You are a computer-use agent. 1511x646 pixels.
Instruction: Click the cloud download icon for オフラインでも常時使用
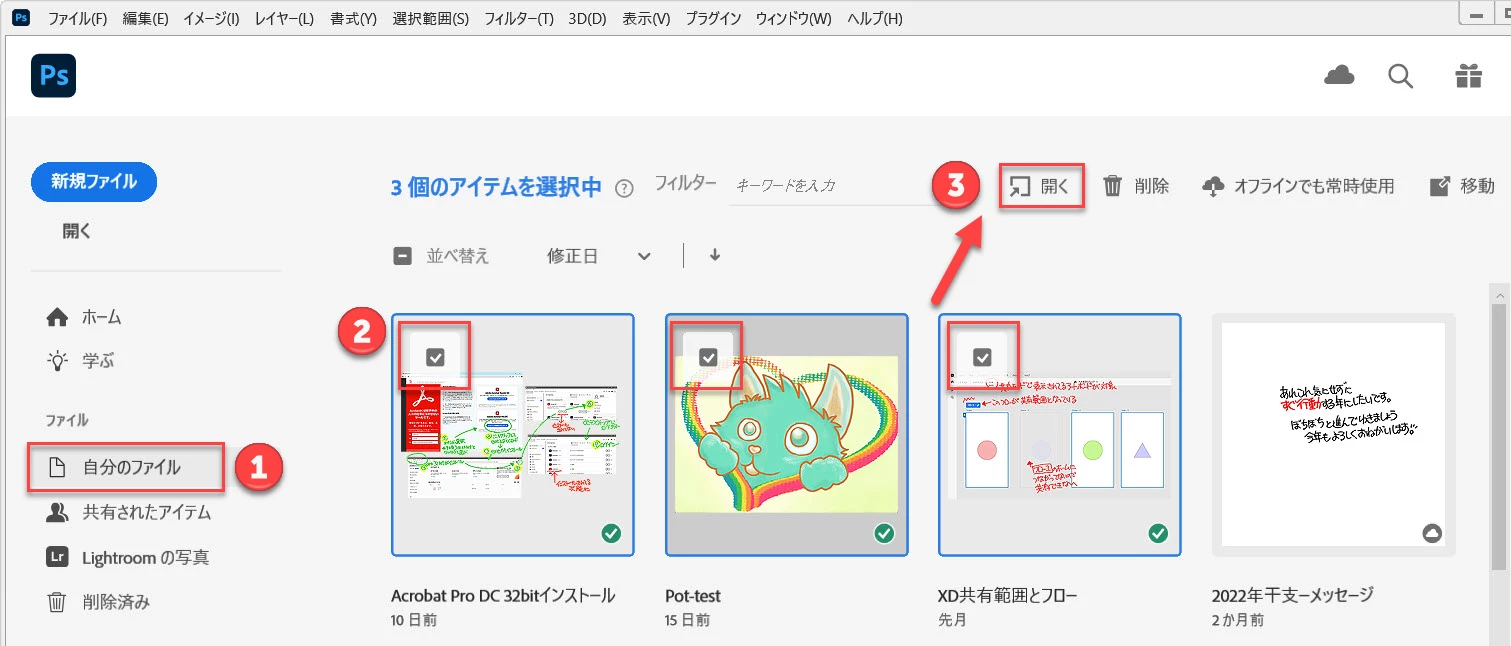[x=1213, y=187]
